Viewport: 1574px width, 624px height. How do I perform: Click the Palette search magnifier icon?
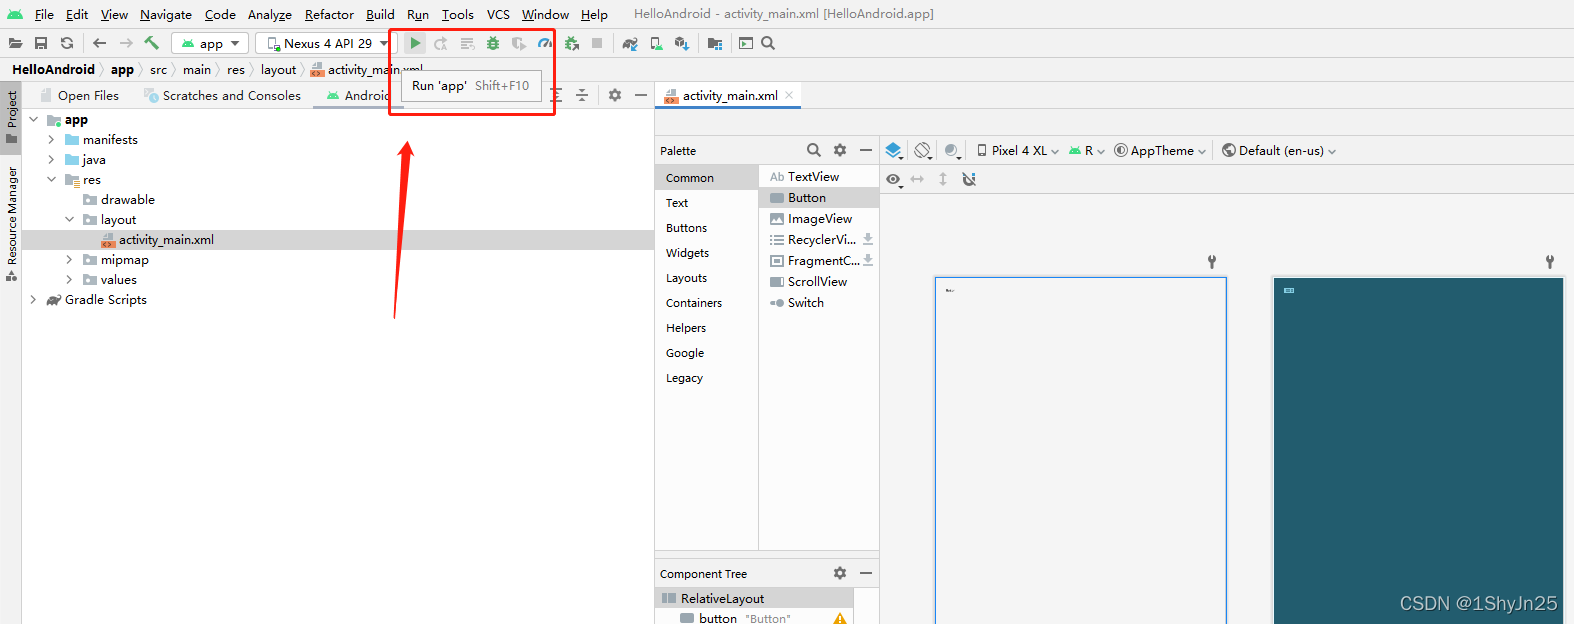tap(814, 150)
